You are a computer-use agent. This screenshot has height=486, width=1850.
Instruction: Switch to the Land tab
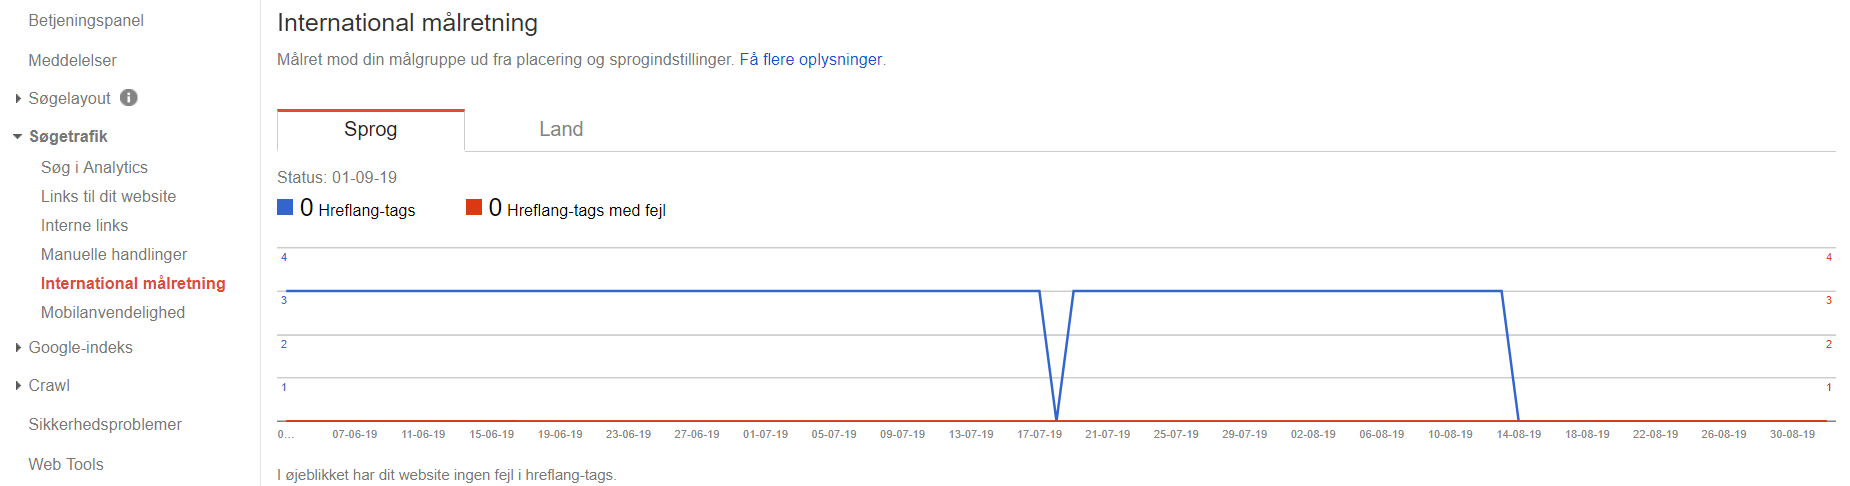tap(560, 130)
